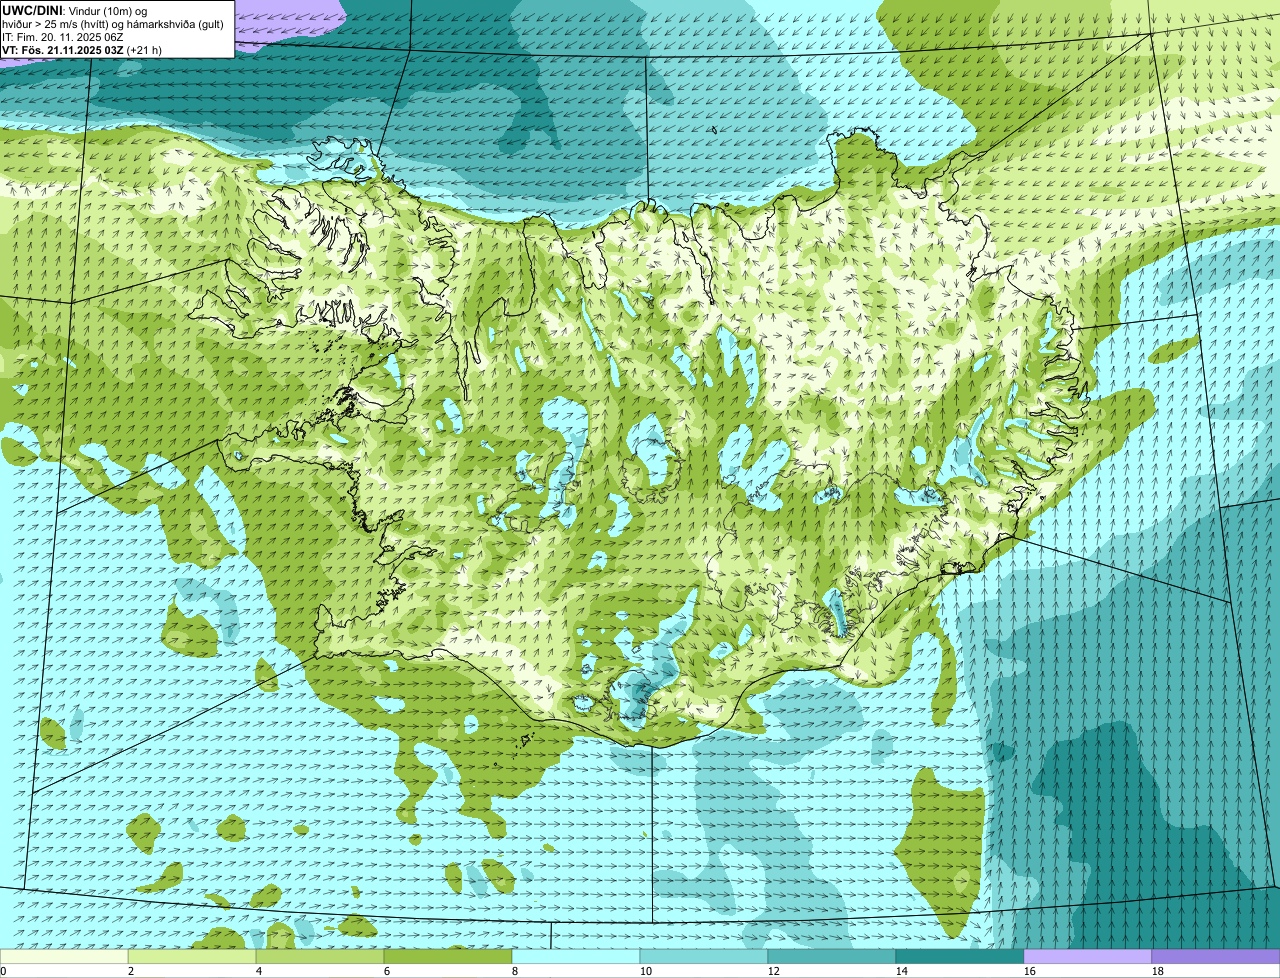Screen dimensions: 1280x978
Task: Click the 12–14 m/s teal legend swatch
Action: [x=832, y=956]
